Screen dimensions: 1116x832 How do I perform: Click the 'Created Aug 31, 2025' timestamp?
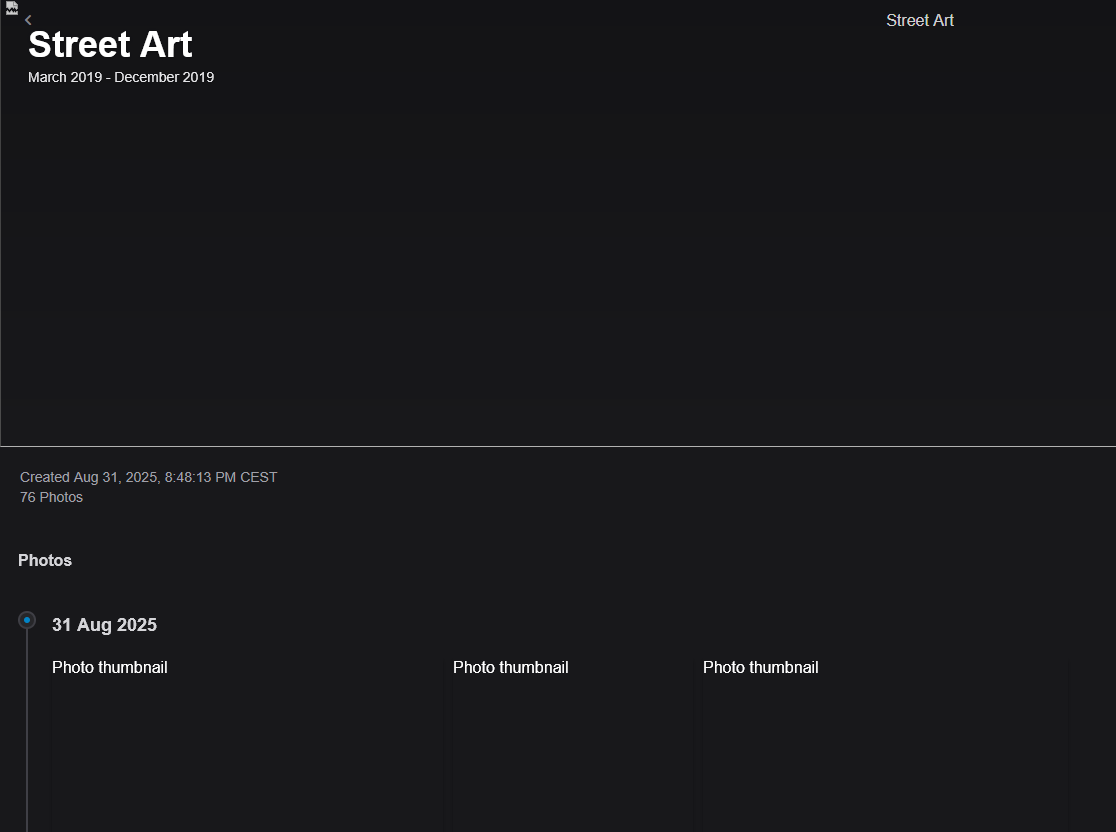(x=148, y=477)
